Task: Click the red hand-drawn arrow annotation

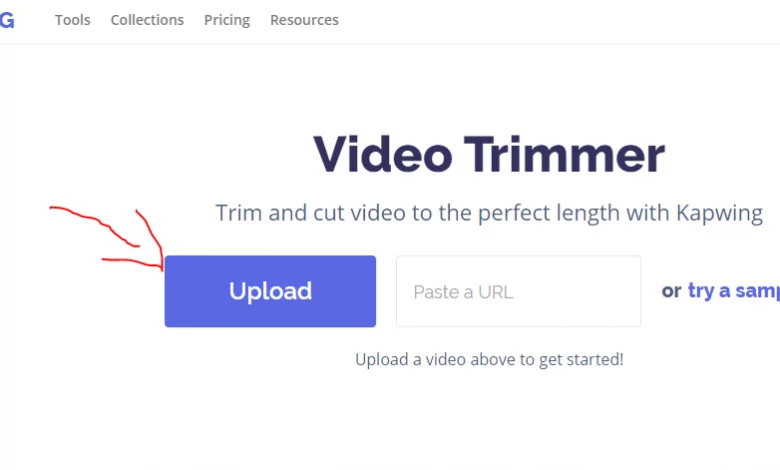Action: tap(107, 239)
